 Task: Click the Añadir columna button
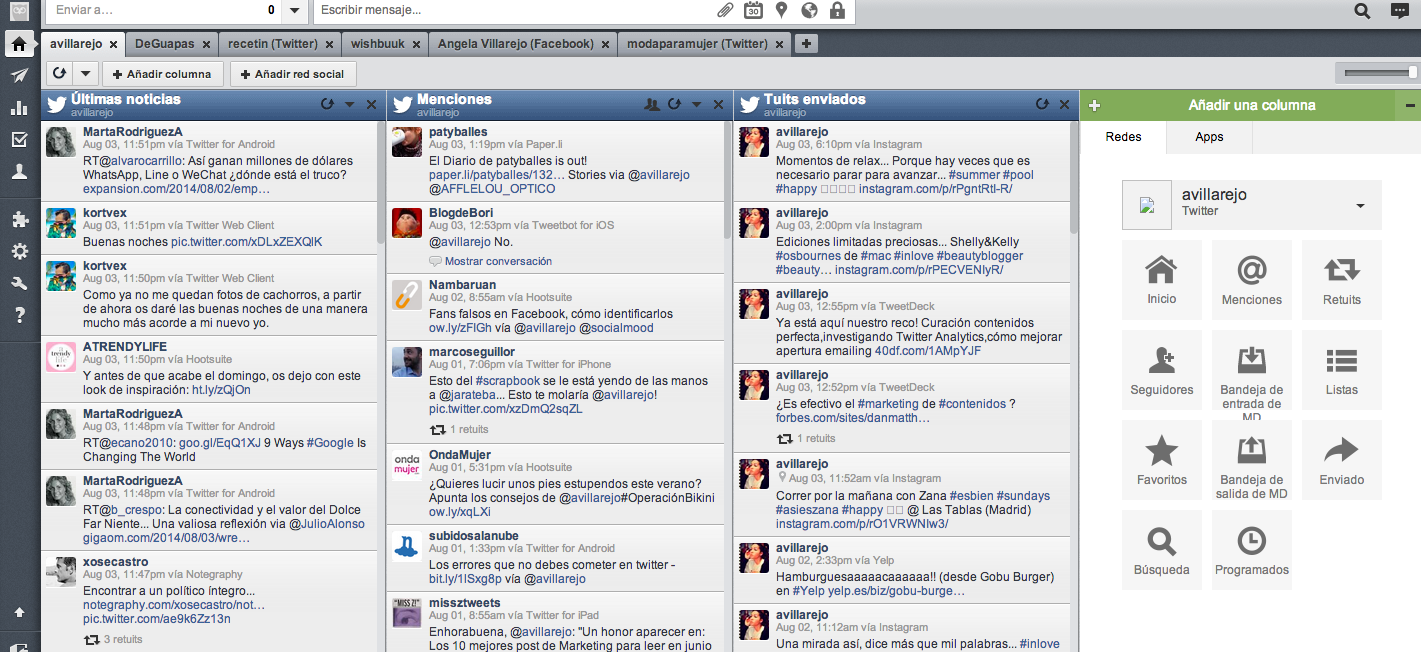point(162,74)
